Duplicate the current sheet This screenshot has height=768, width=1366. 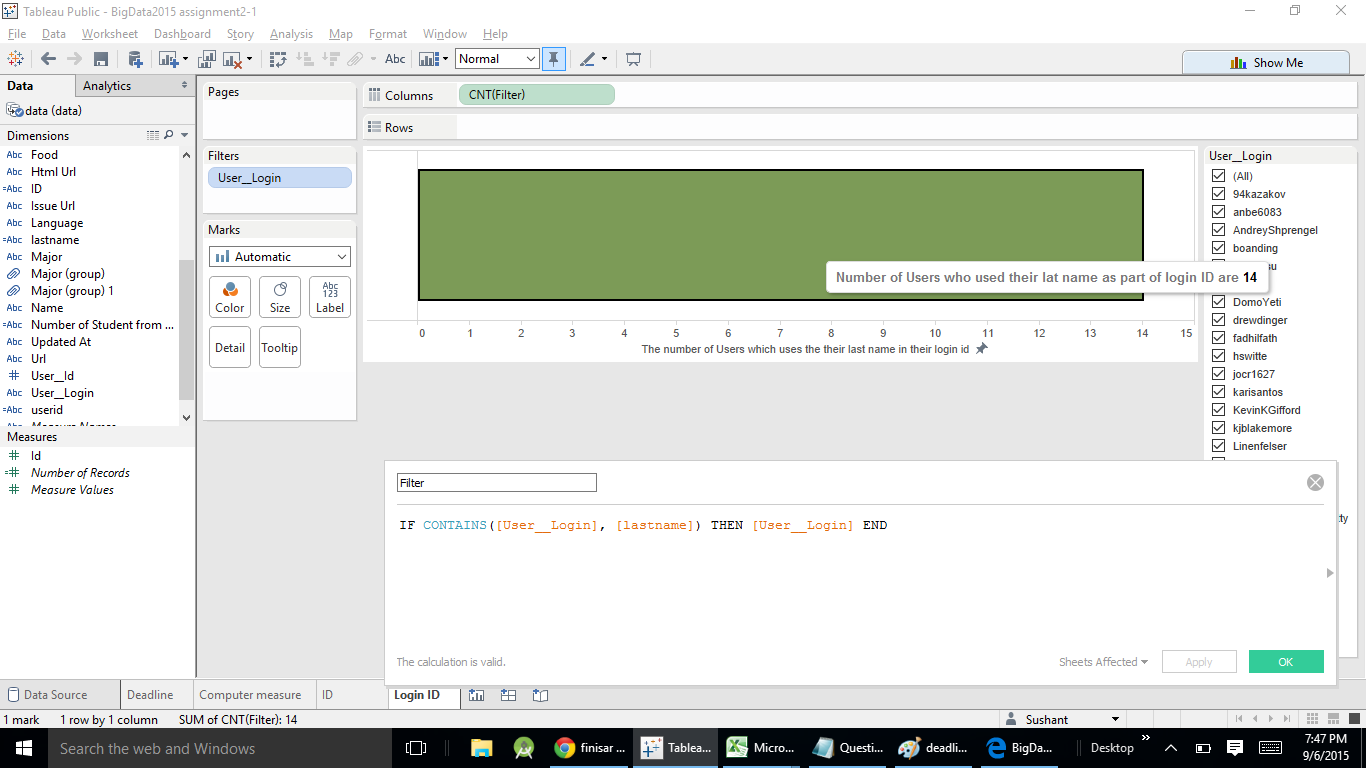(x=208, y=59)
